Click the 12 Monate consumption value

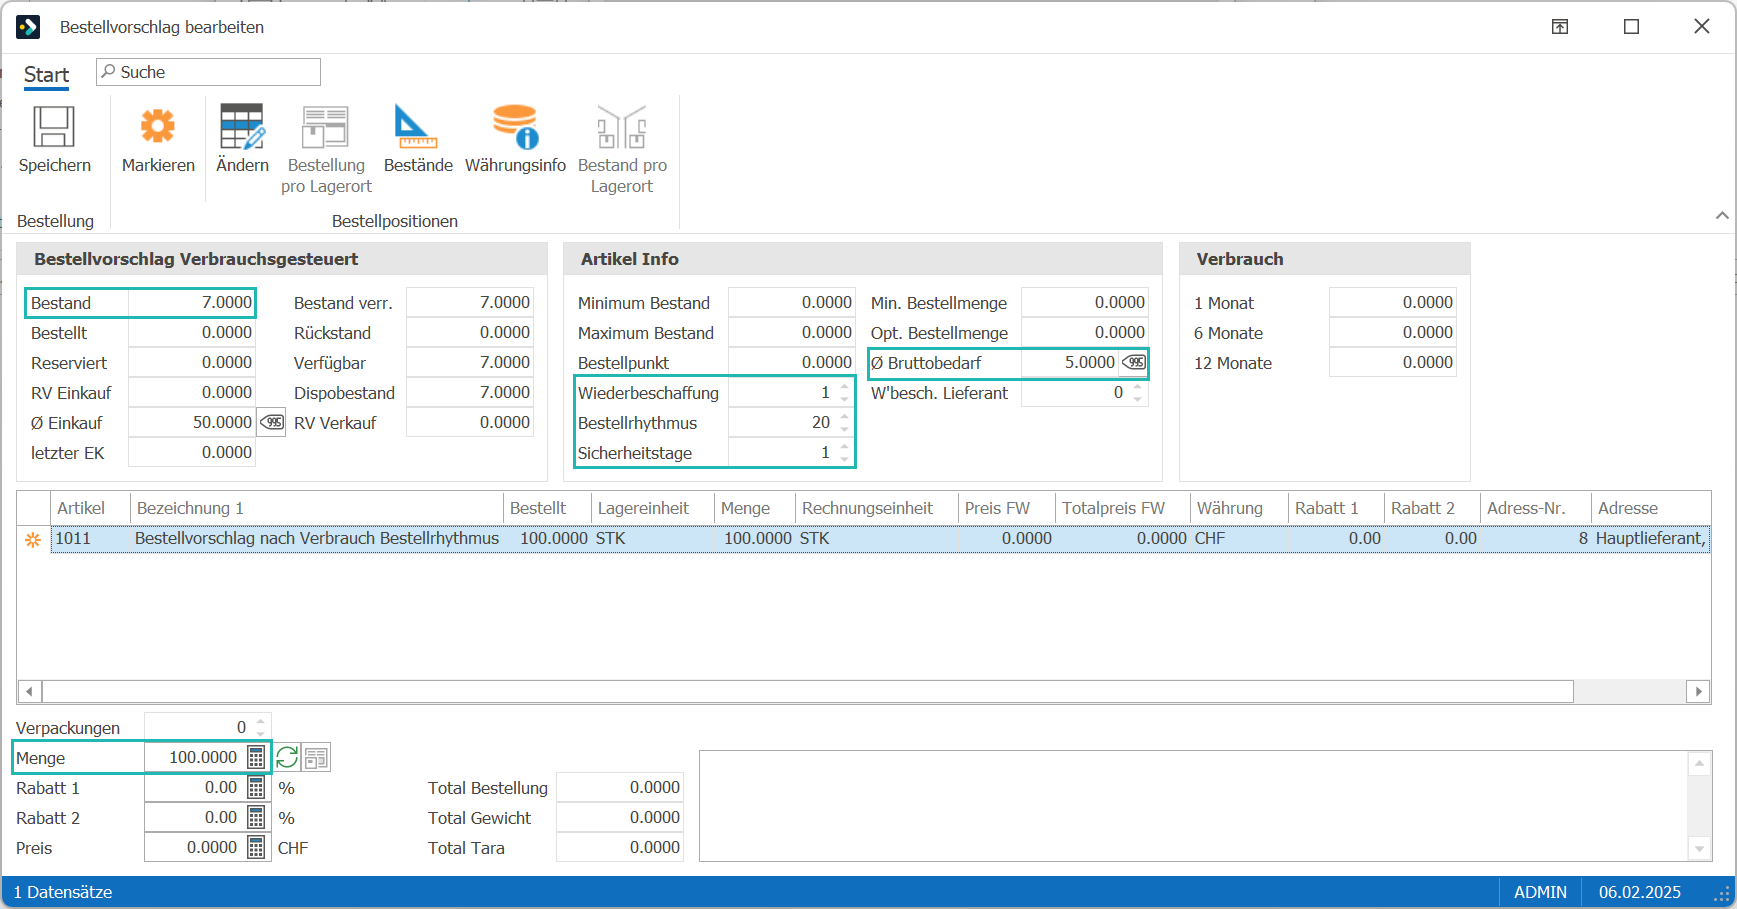[x=1392, y=362]
